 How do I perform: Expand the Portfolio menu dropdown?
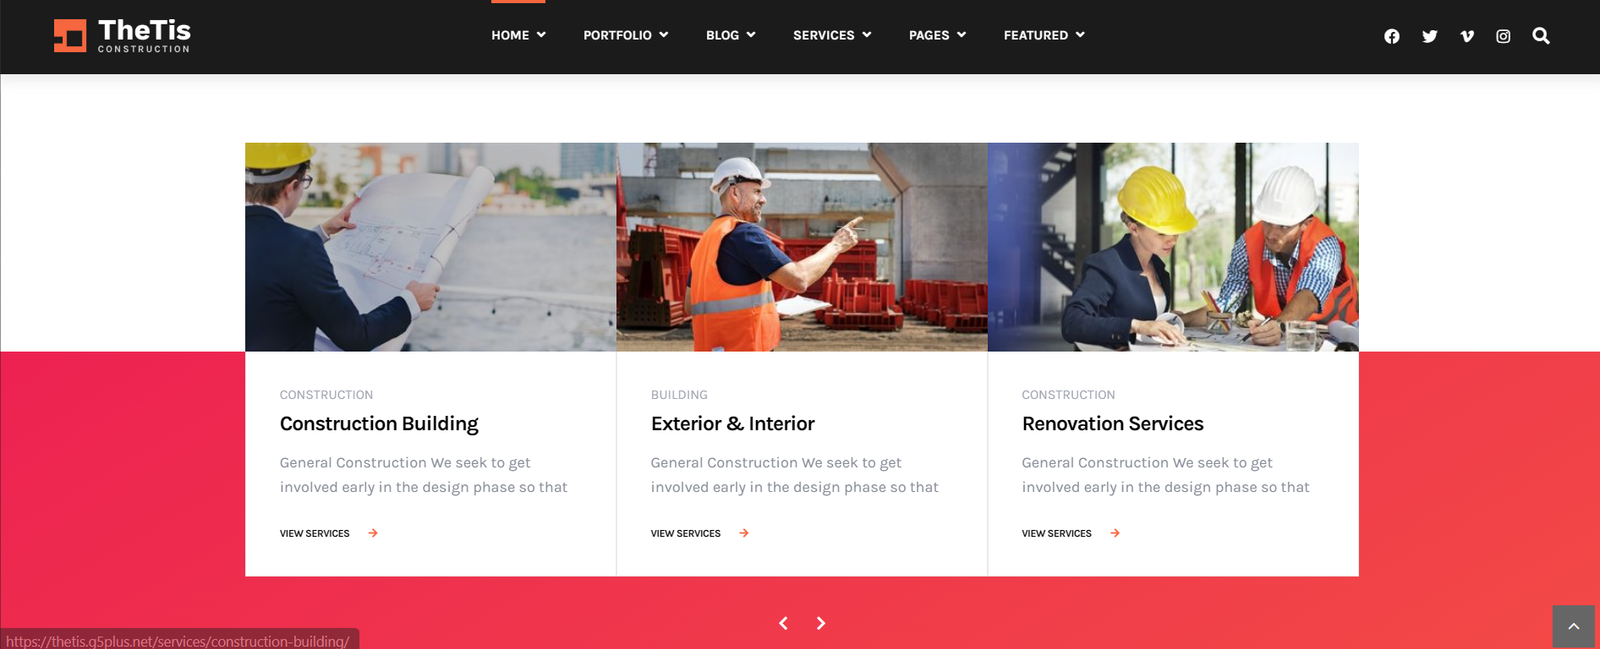click(625, 35)
